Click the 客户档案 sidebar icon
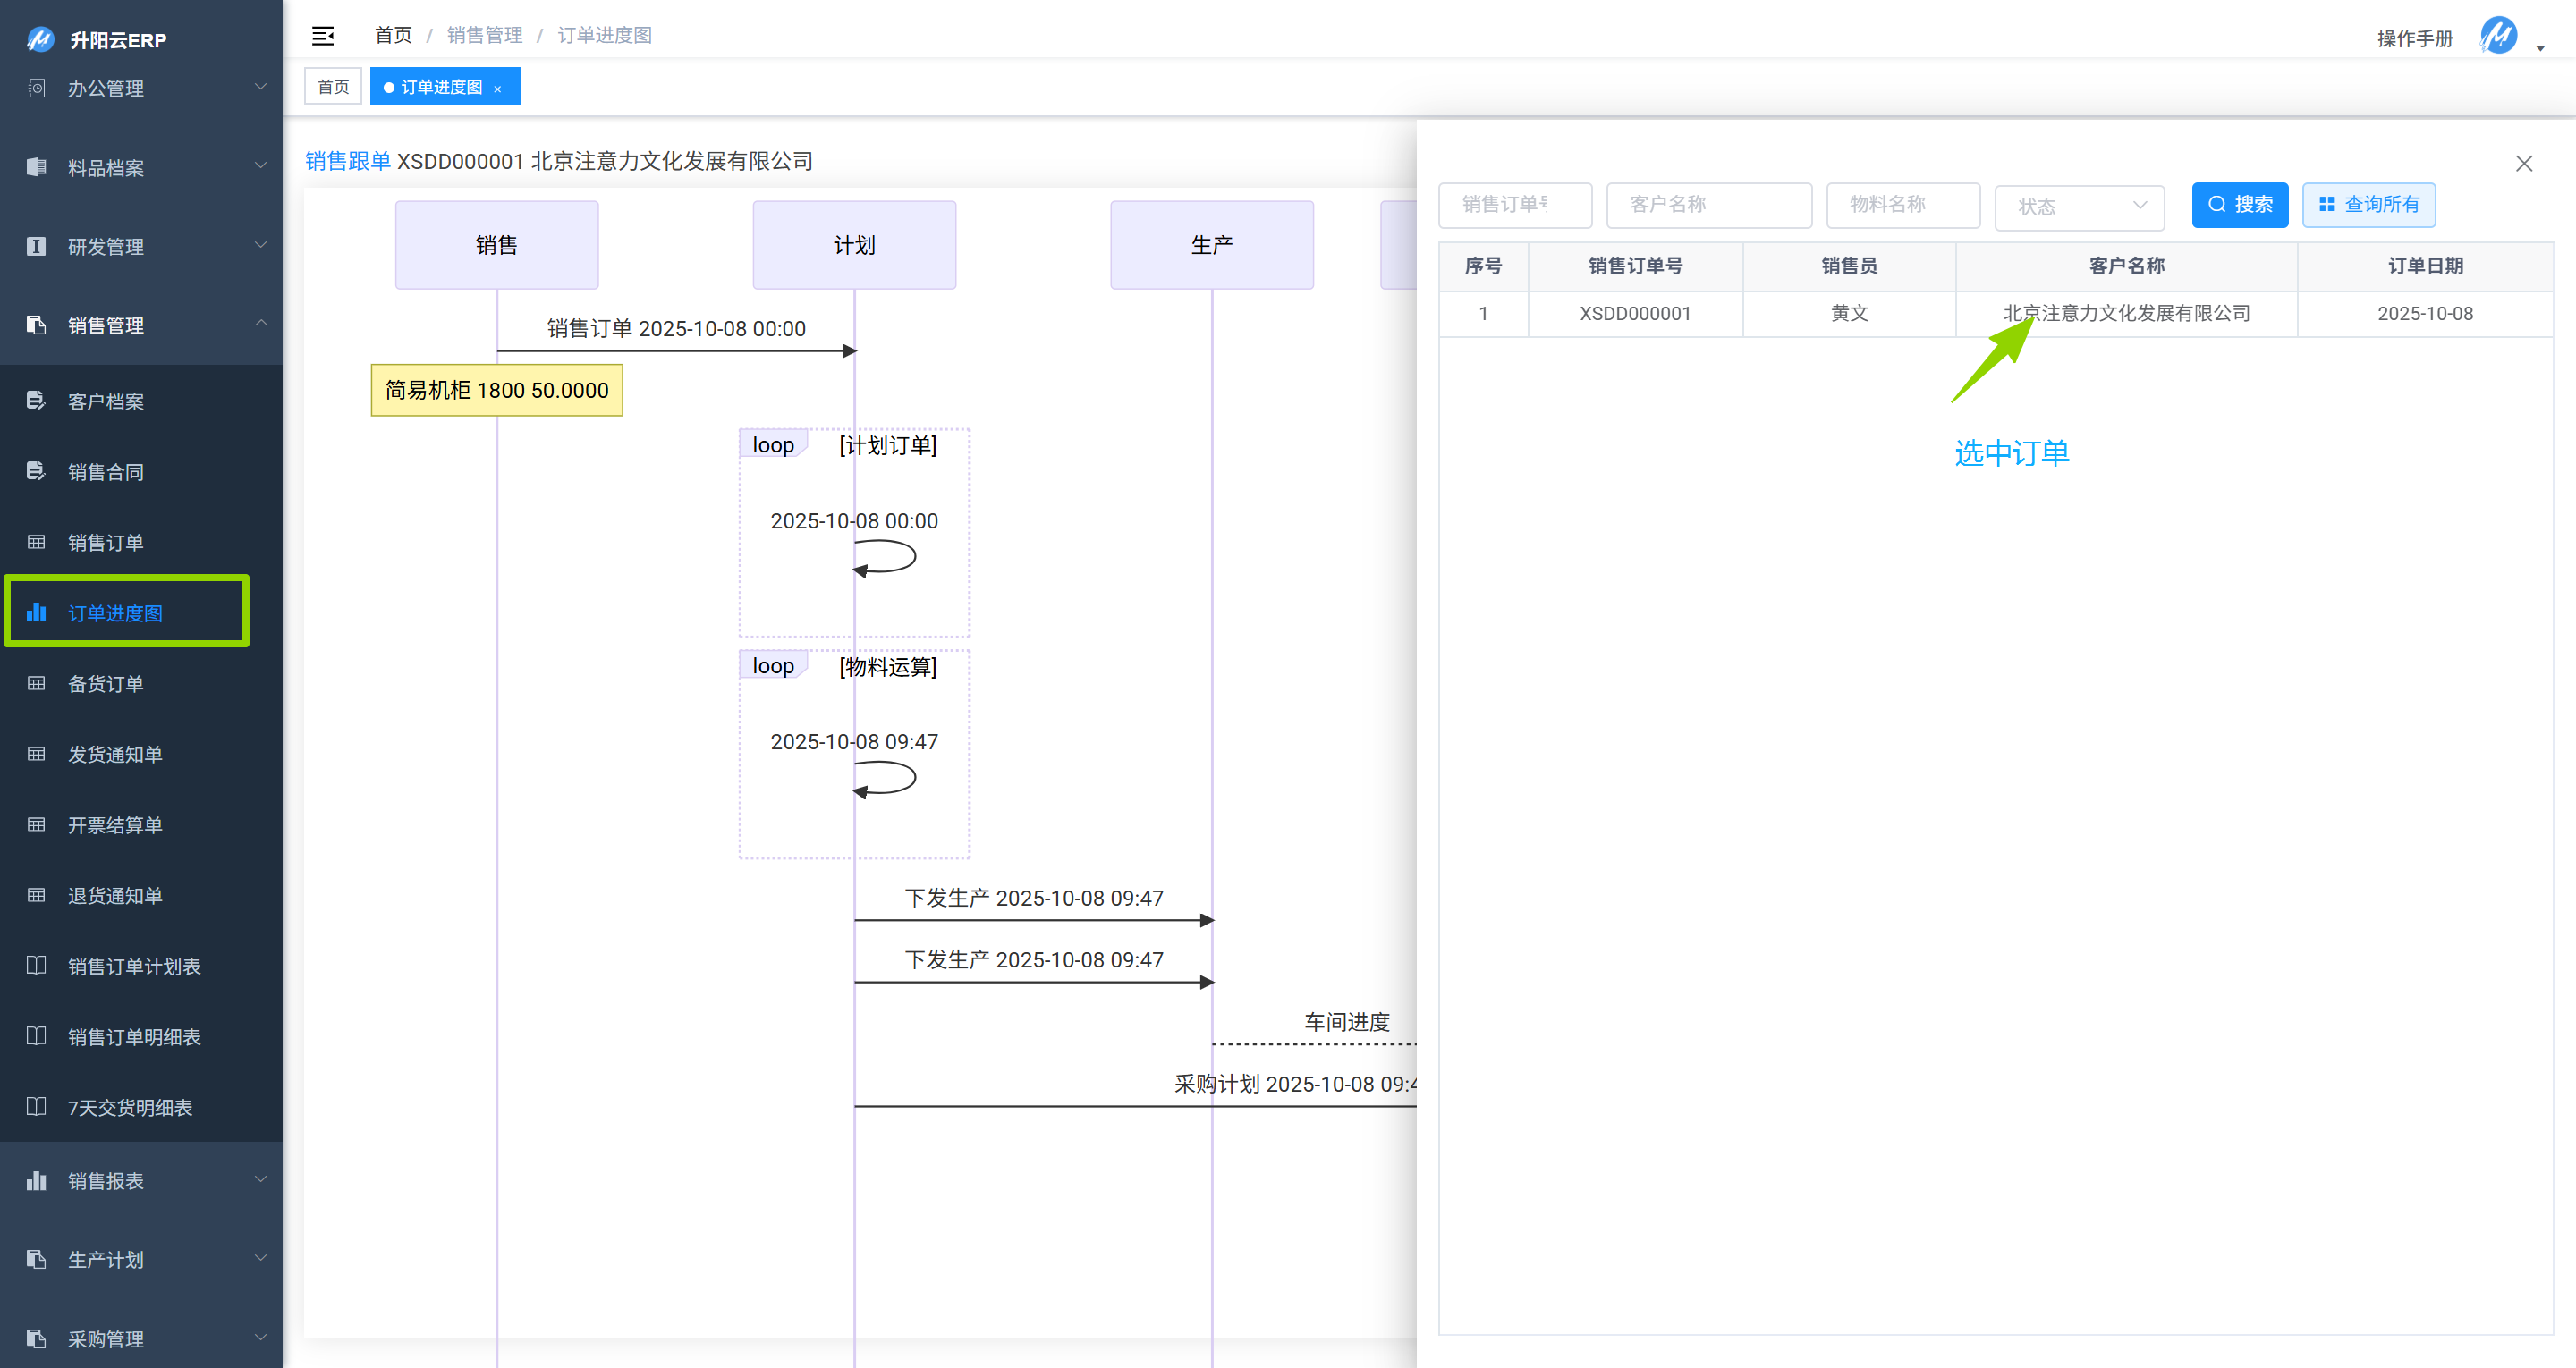This screenshot has width=2576, height=1368. tap(36, 401)
